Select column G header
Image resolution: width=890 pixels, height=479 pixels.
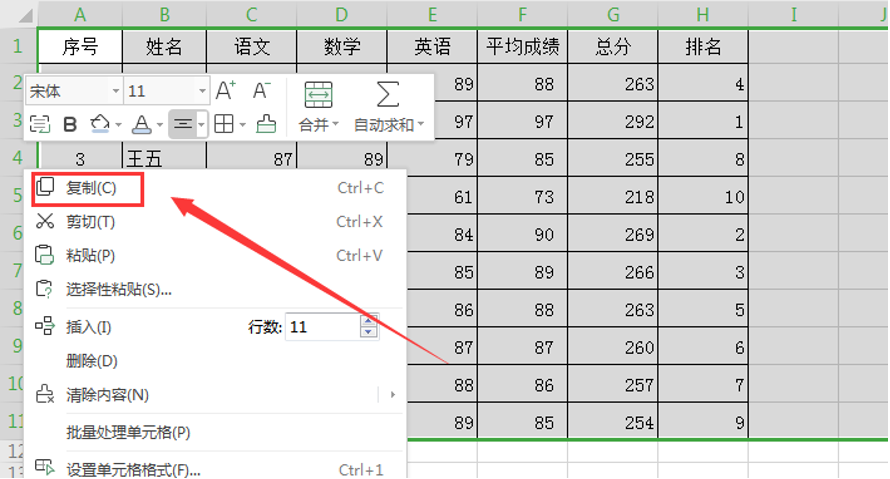(613, 14)
